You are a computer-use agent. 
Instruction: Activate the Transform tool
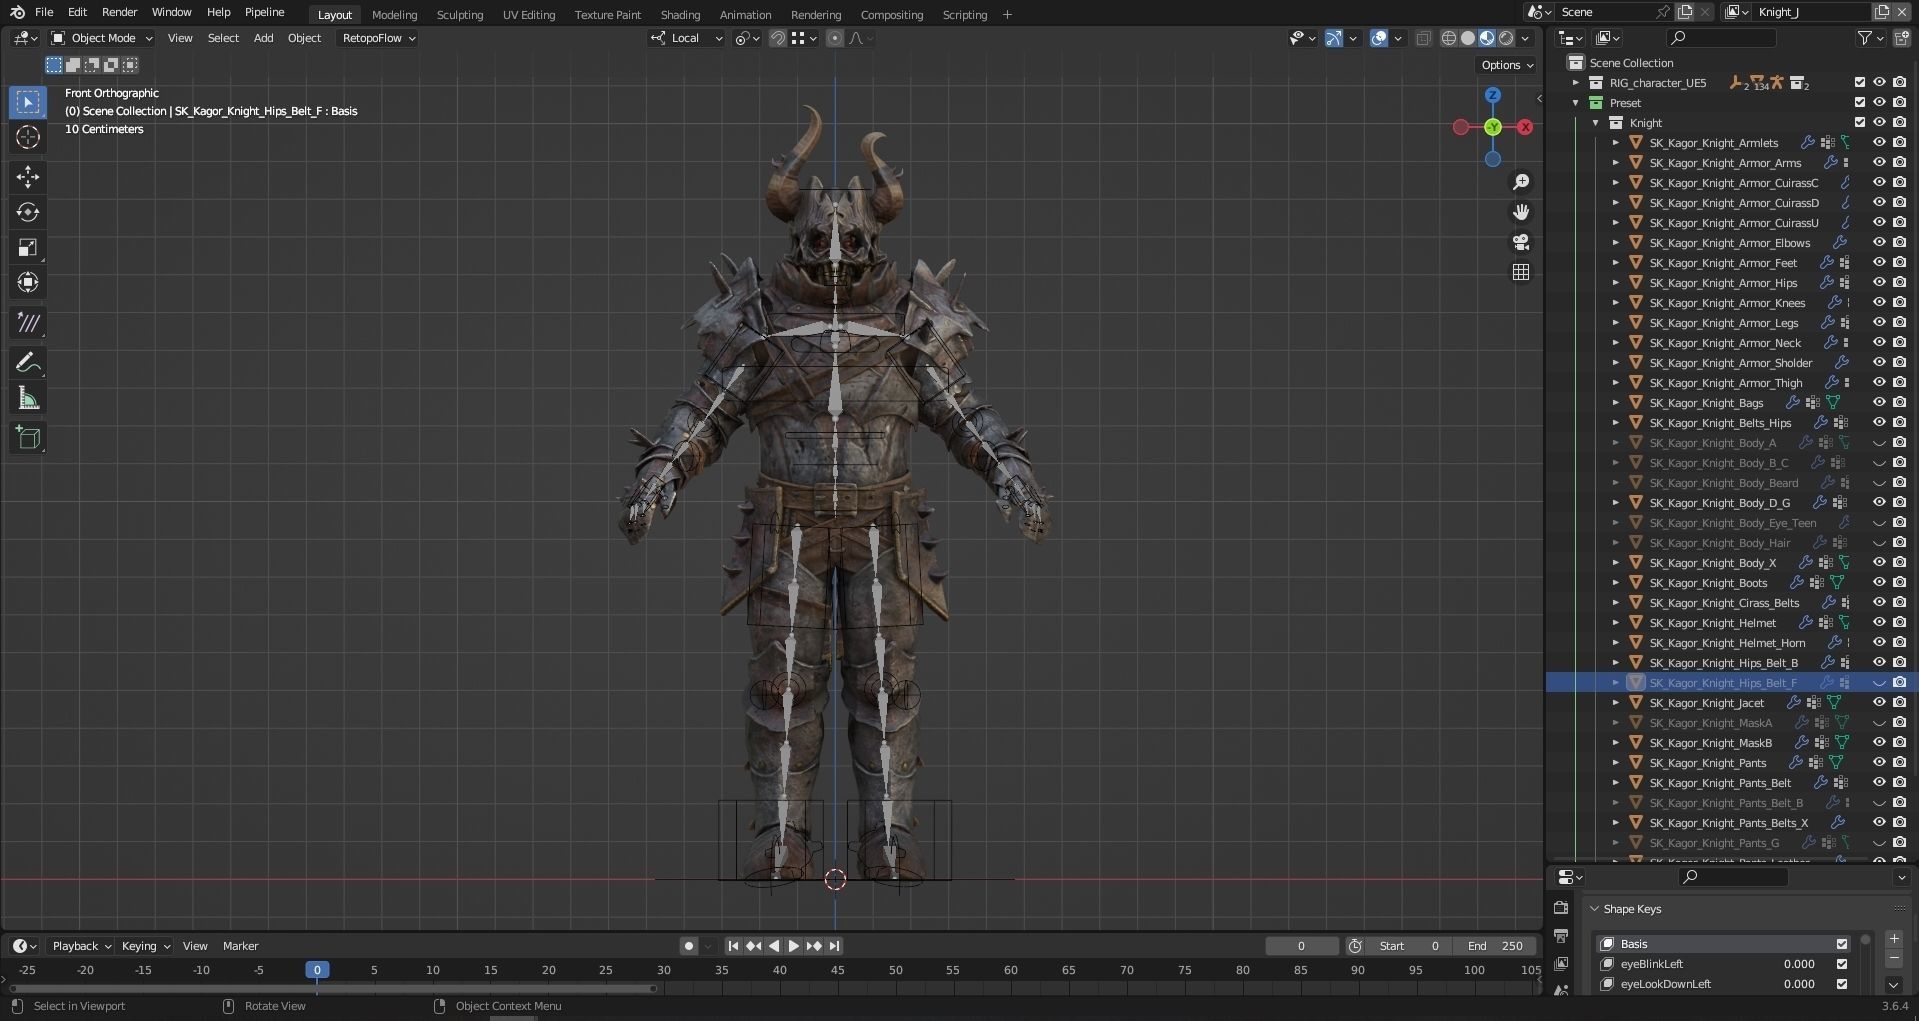pos(28,282)
